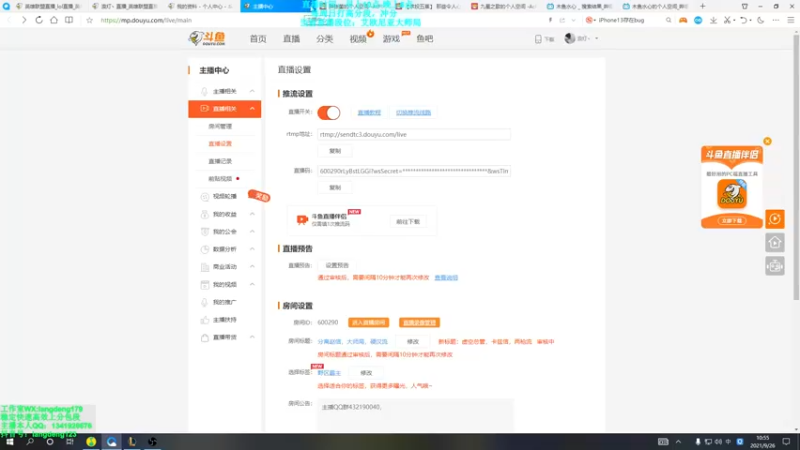Click the floating icon below the home icon
This screenshot has height=450, width=800.
click(774, 266)
